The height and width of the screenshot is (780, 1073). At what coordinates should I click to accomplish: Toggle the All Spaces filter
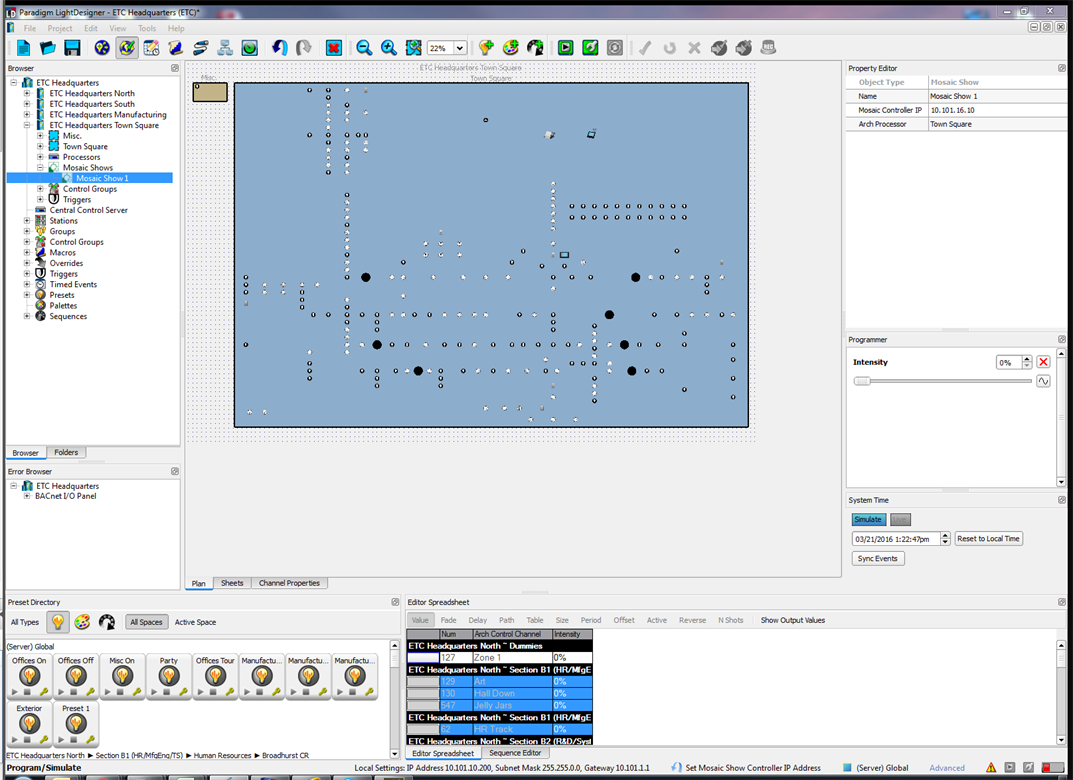tap(147, 622)
